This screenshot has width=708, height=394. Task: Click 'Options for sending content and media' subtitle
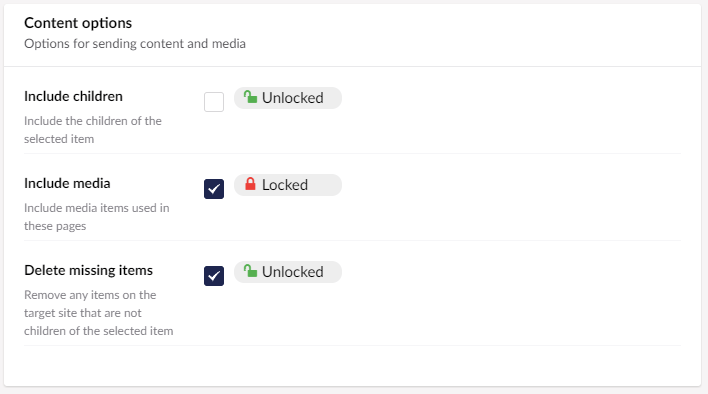[x=135, y=44]
